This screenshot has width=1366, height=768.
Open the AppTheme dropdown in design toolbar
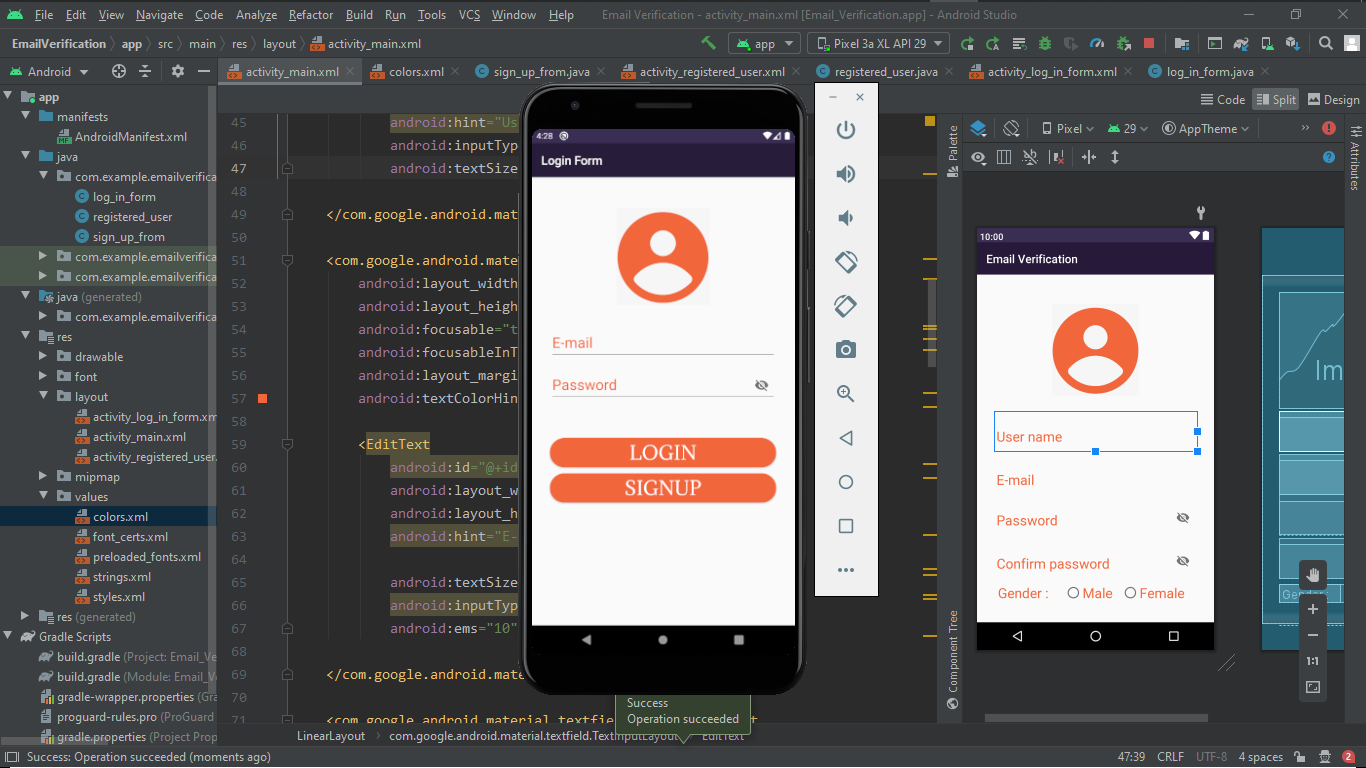[x=1206, y=129]
